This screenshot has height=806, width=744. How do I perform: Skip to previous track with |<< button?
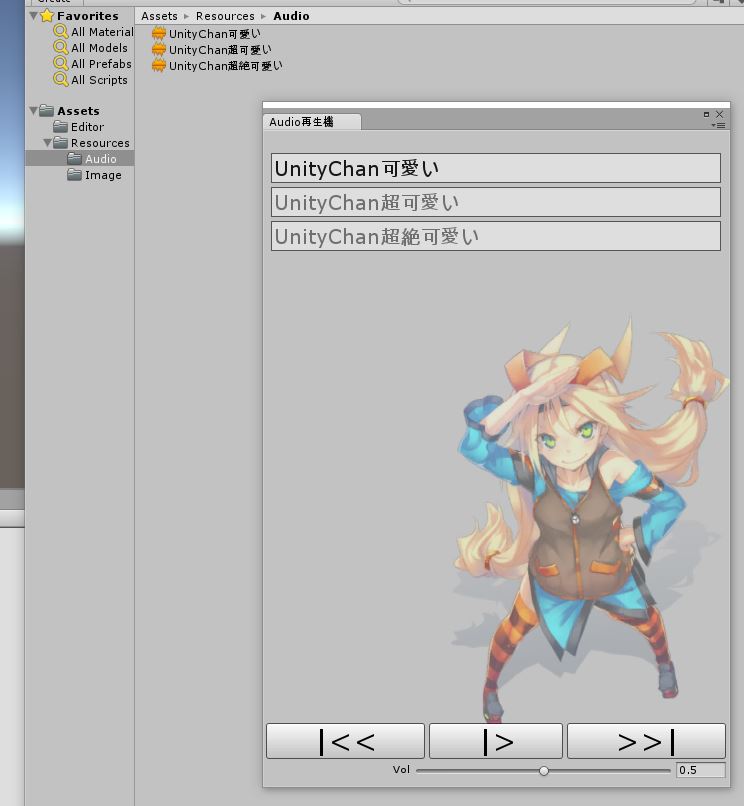[x=346, y=741]
